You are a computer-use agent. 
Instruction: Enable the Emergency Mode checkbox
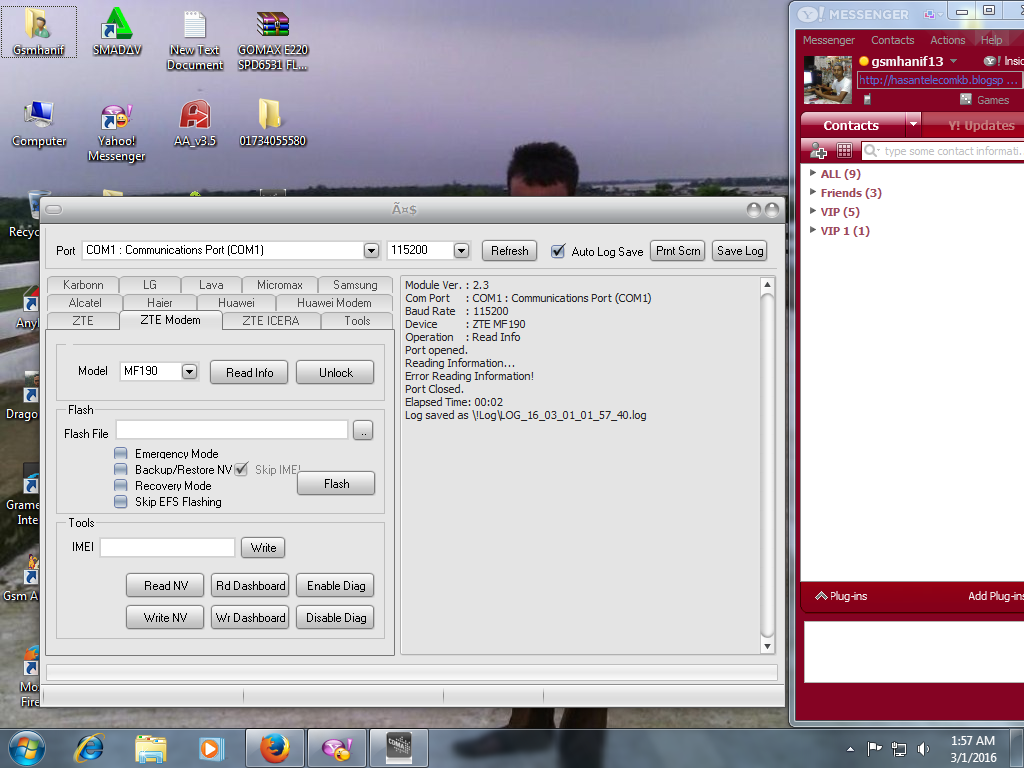(x=121, y=453)
